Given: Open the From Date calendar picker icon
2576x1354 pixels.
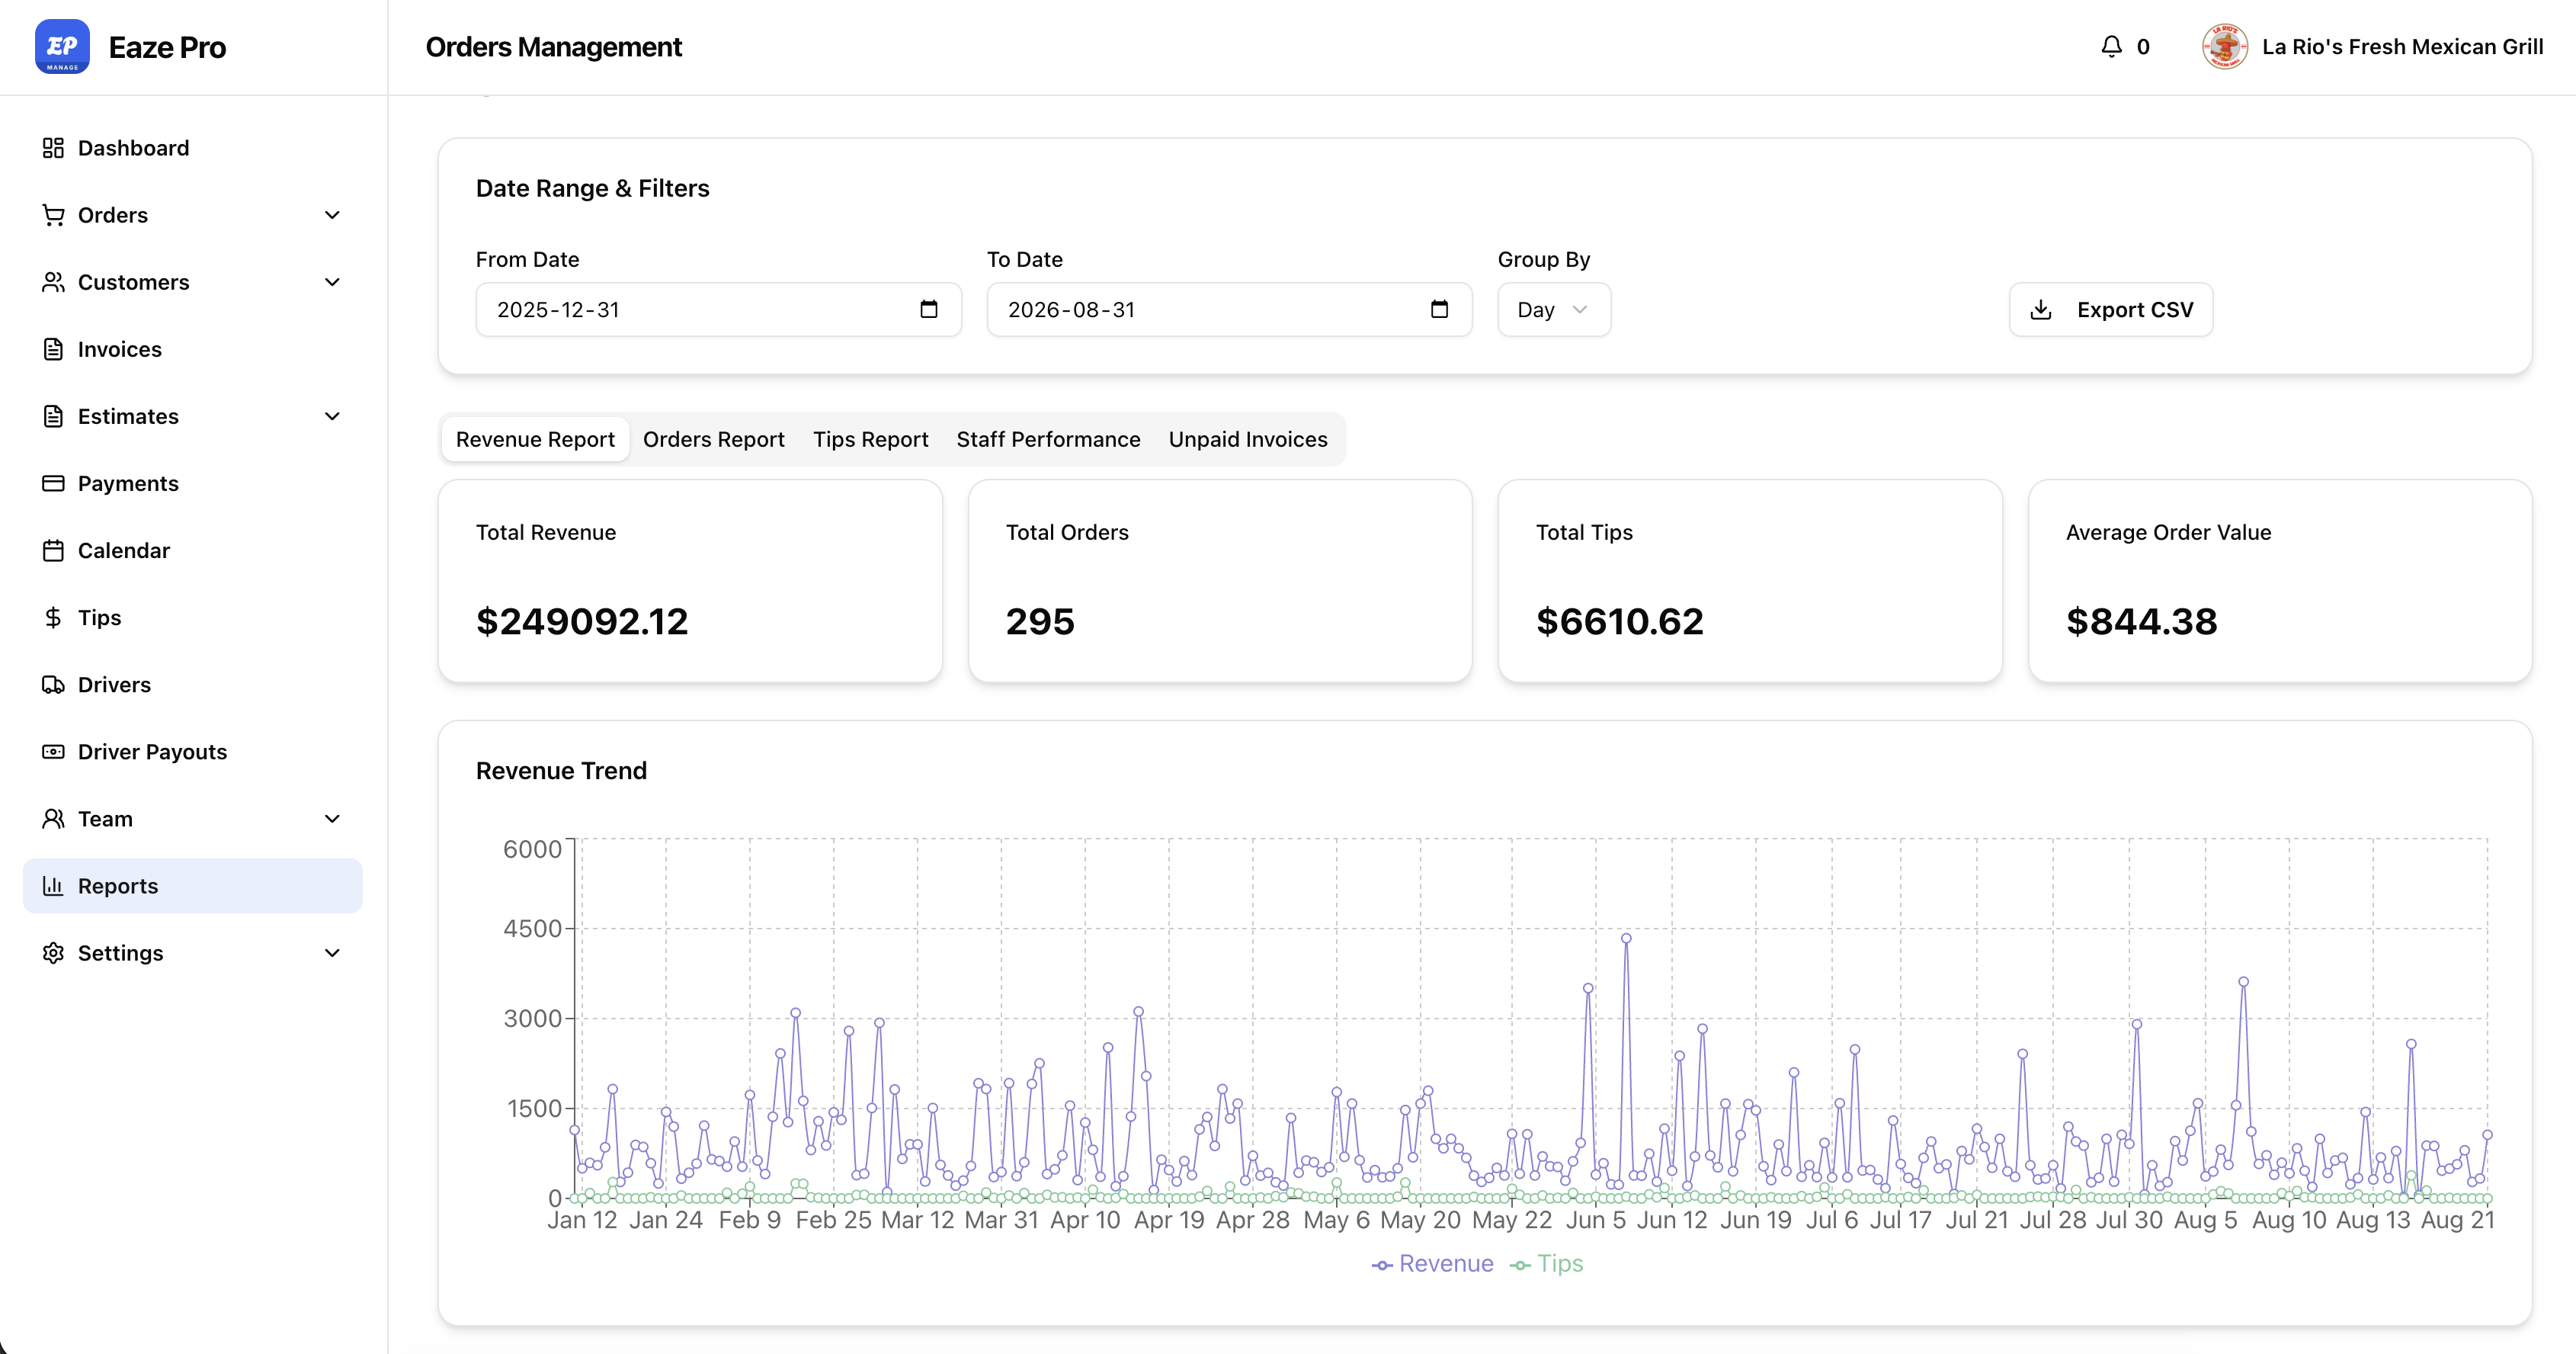Looking at the screenshot, I should 928,309.
